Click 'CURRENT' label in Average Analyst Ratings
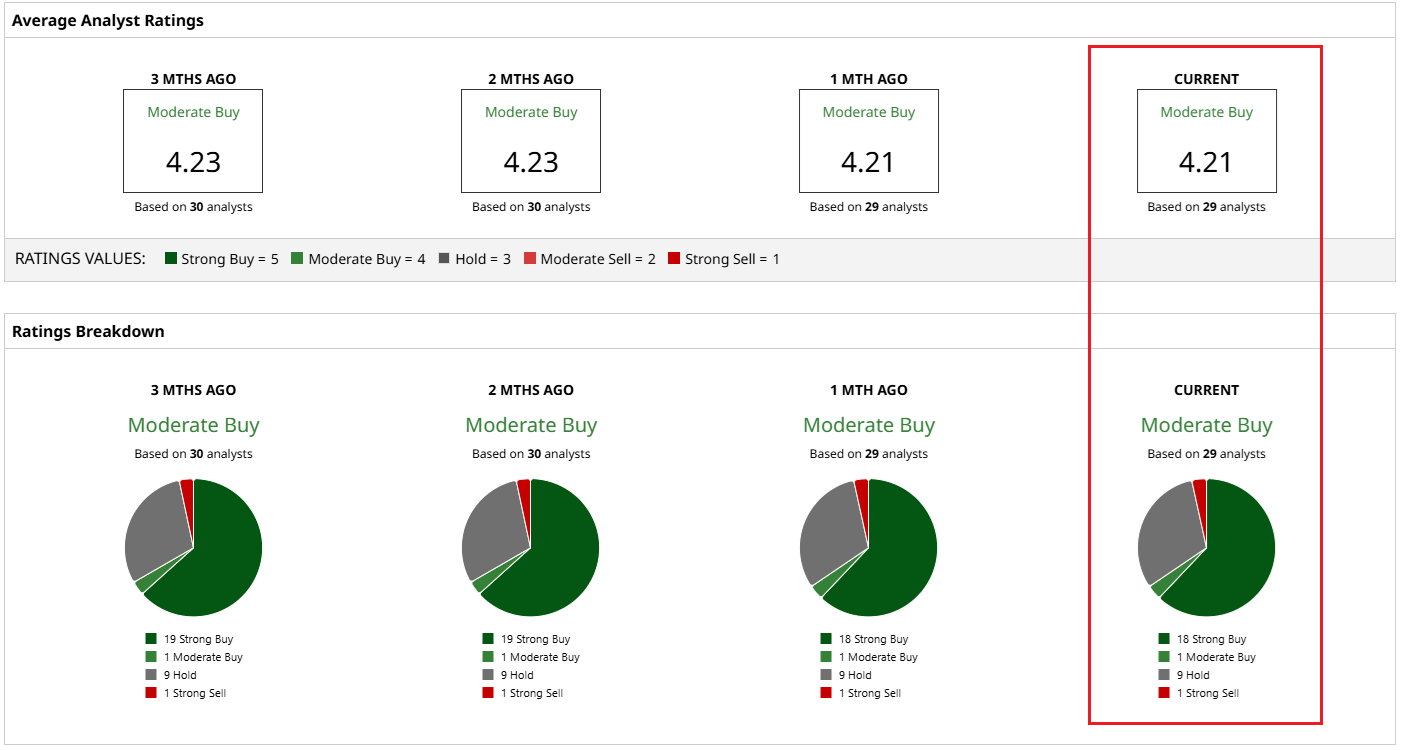This screenshot has height=750, width=1402. tap(1207, 79)
